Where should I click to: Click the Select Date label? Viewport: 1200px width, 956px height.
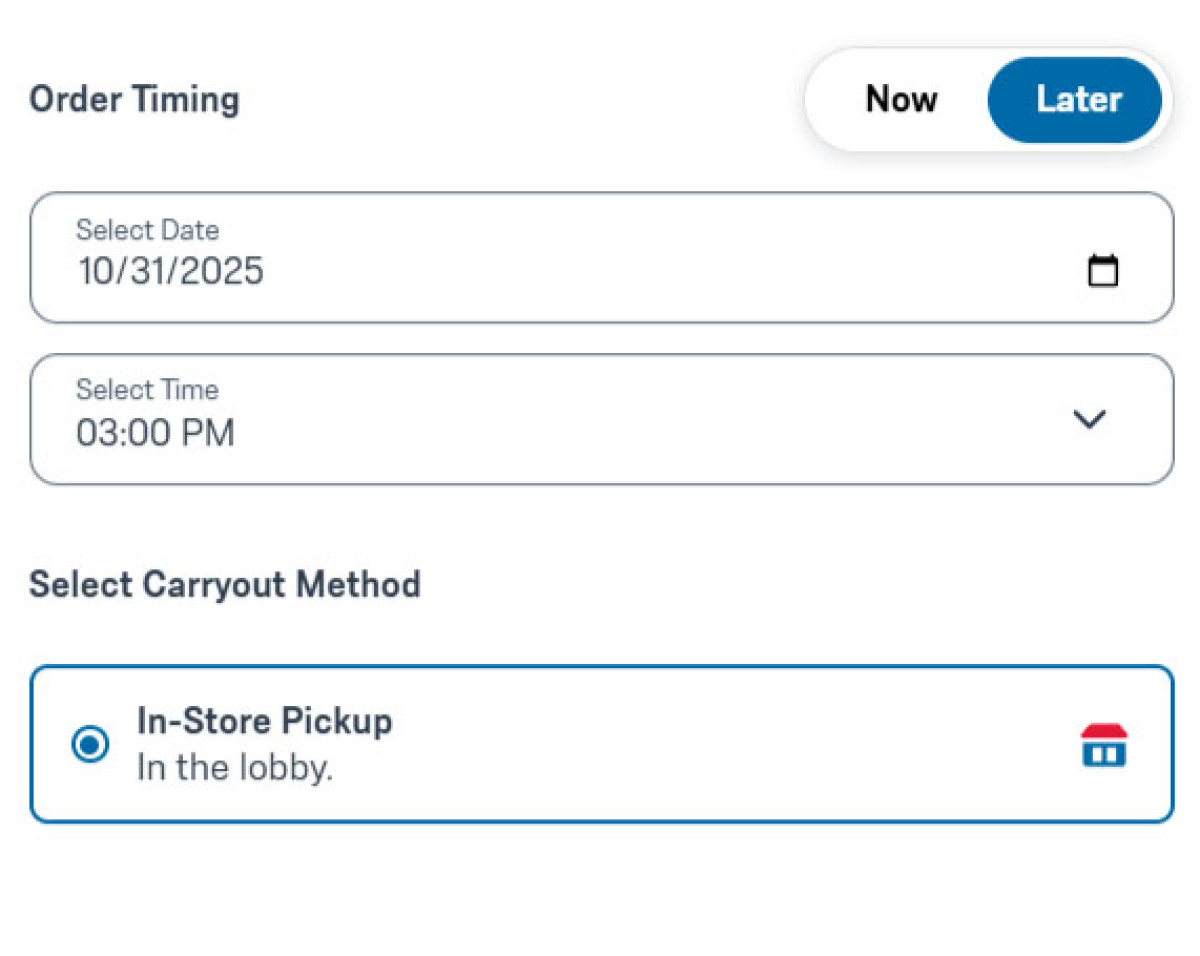[147, 230]
